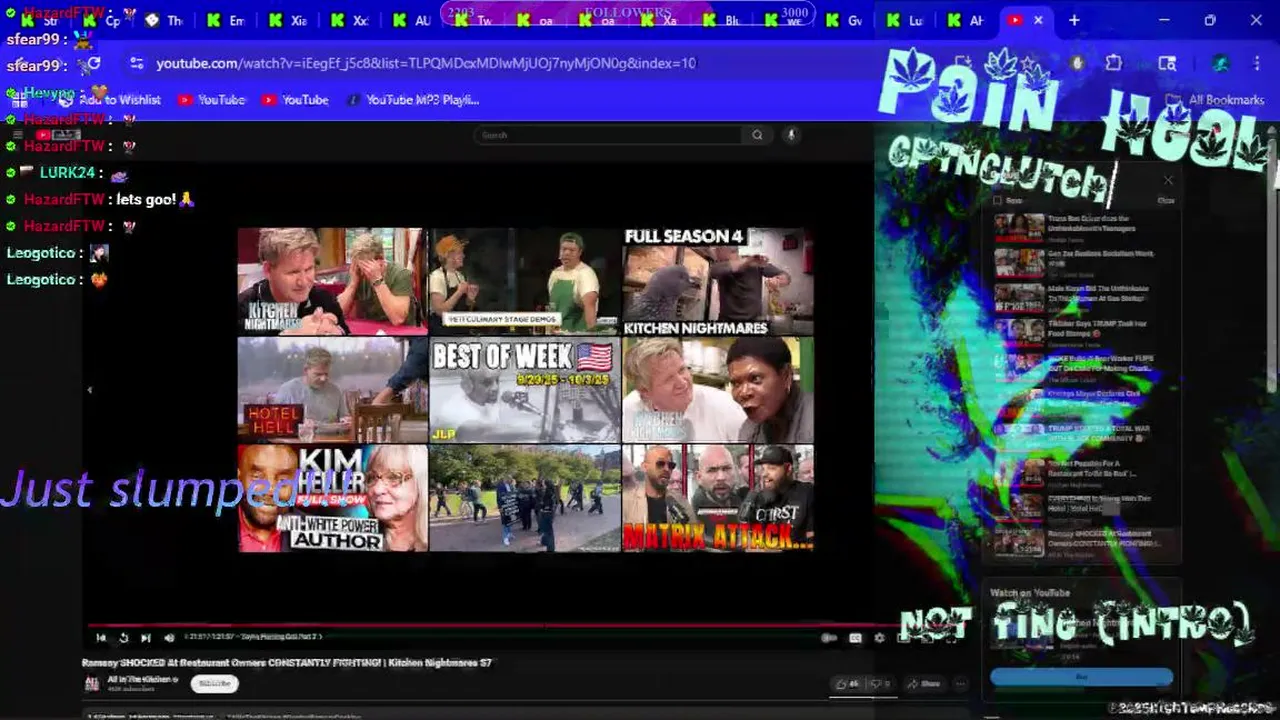1280x720 pixels.
Task: Open first playlist video about Teenagers
Action: pos(1080,228)
